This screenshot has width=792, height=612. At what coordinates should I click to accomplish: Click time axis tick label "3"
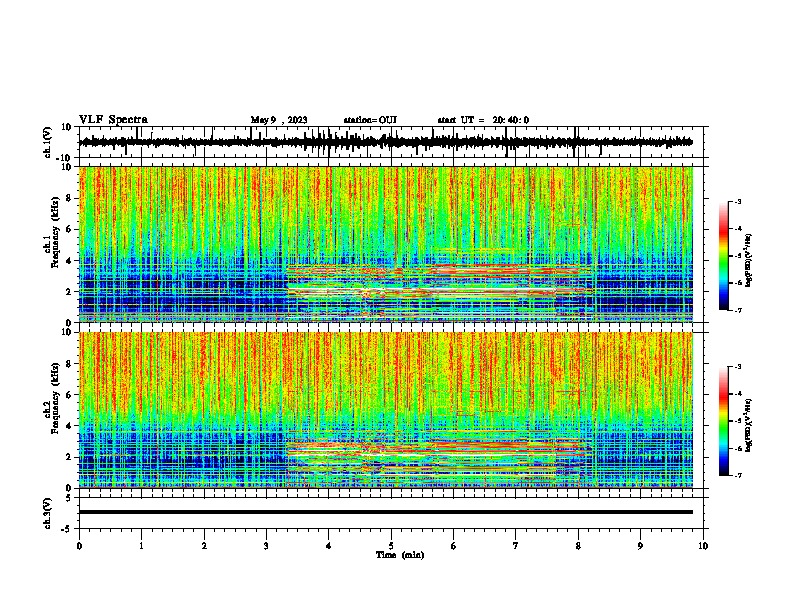(x=266, y=546)
